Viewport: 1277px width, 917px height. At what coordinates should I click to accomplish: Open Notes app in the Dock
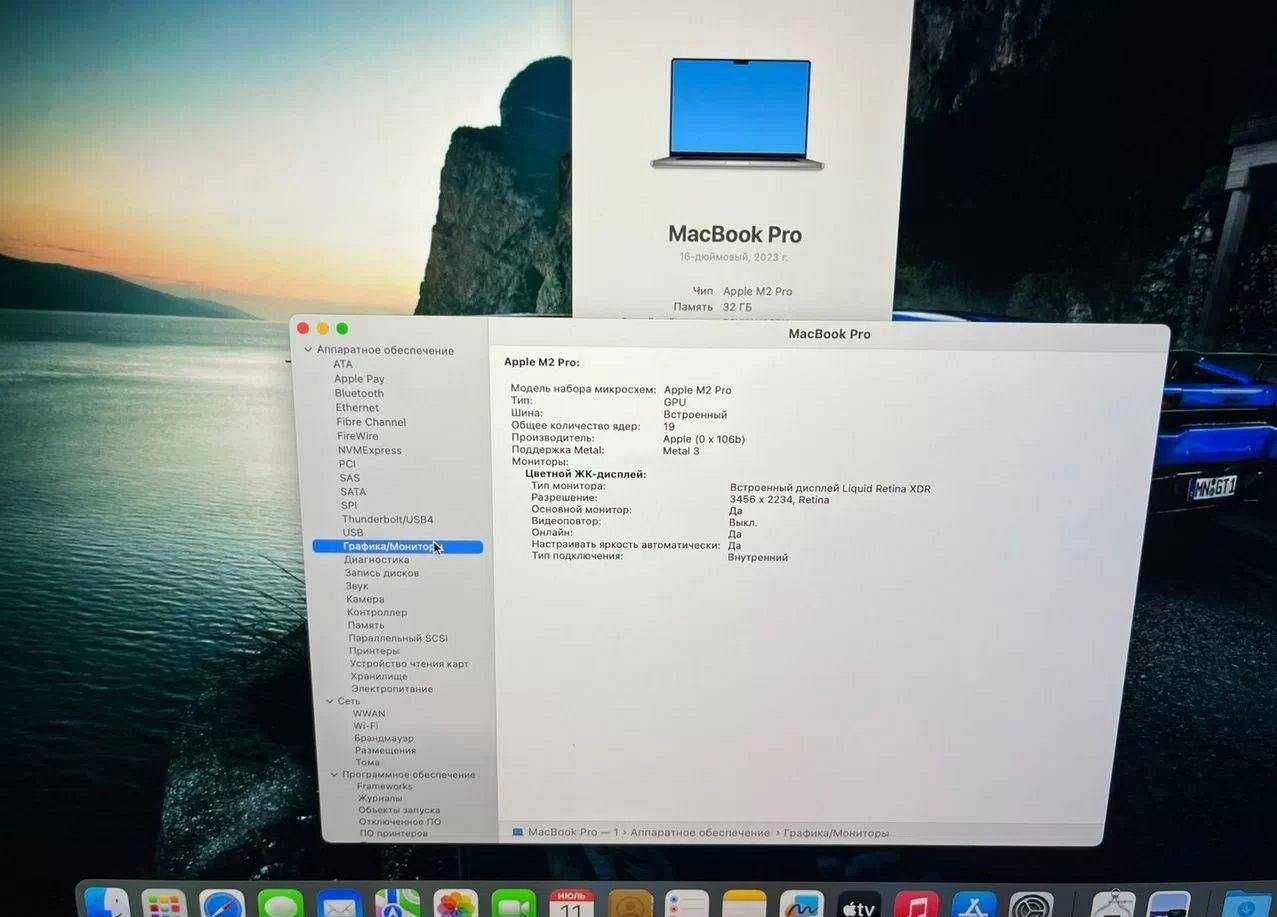pos(744,905)
